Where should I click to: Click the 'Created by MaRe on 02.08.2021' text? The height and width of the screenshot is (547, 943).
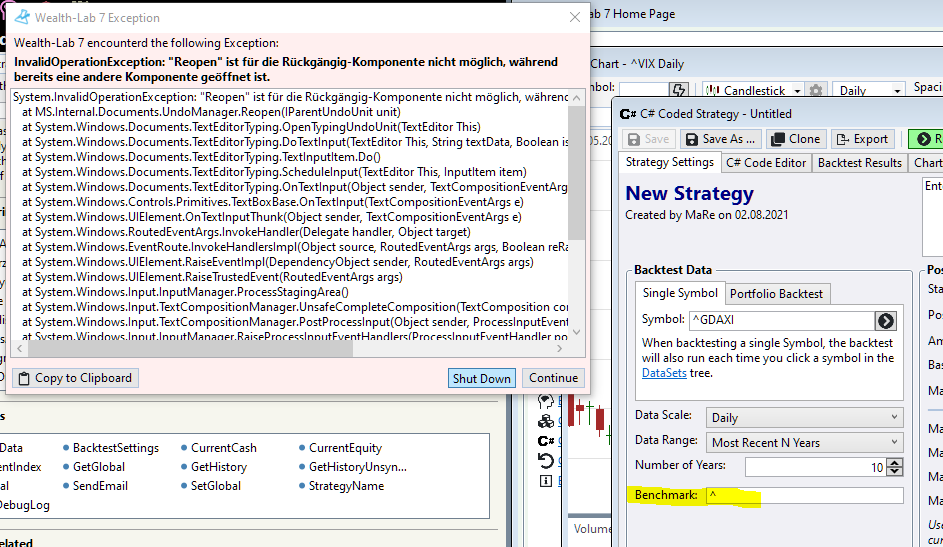pos(707,215)
